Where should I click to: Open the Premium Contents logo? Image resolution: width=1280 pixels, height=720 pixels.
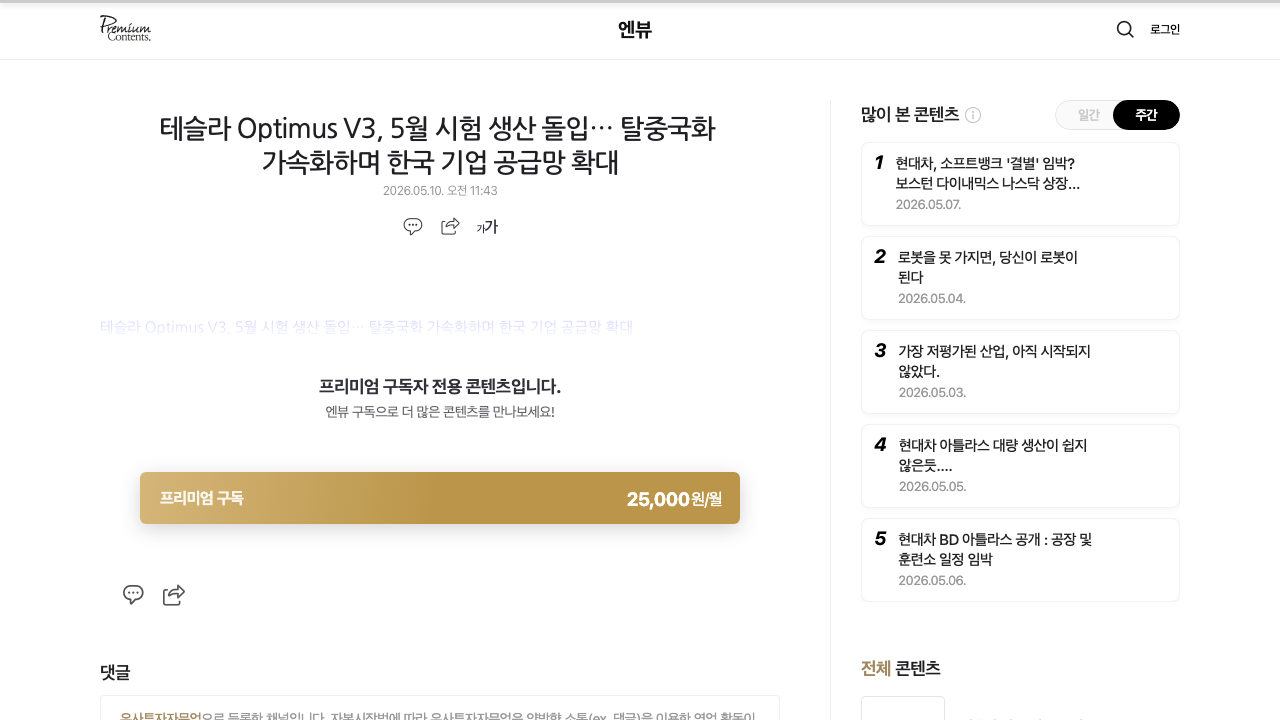pos(125,29)
